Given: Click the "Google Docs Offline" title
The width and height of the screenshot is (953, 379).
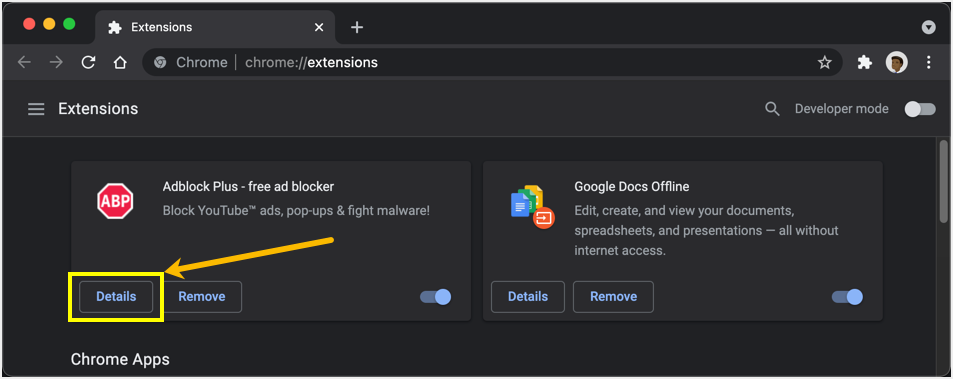Looking at the screenshot, I should point(631,186).
